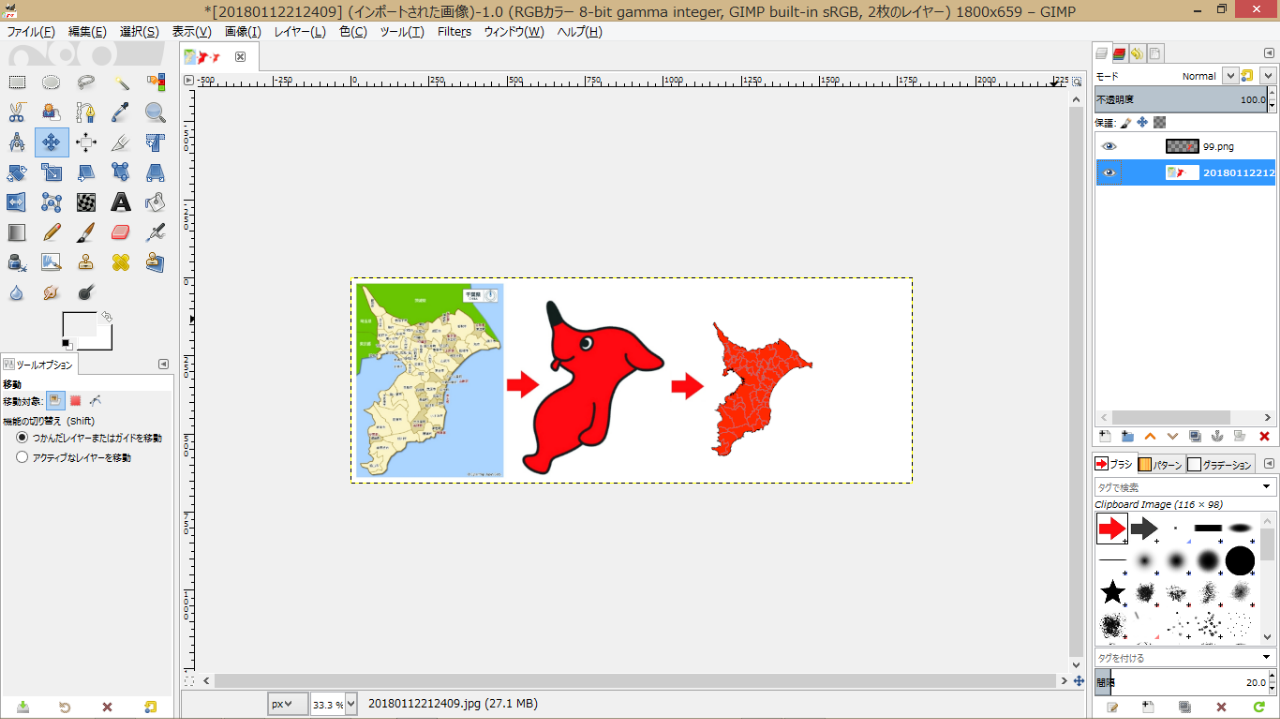Open the レイヤー(L) menu
Screen dimensions: 1280x719
pos(300,32)
